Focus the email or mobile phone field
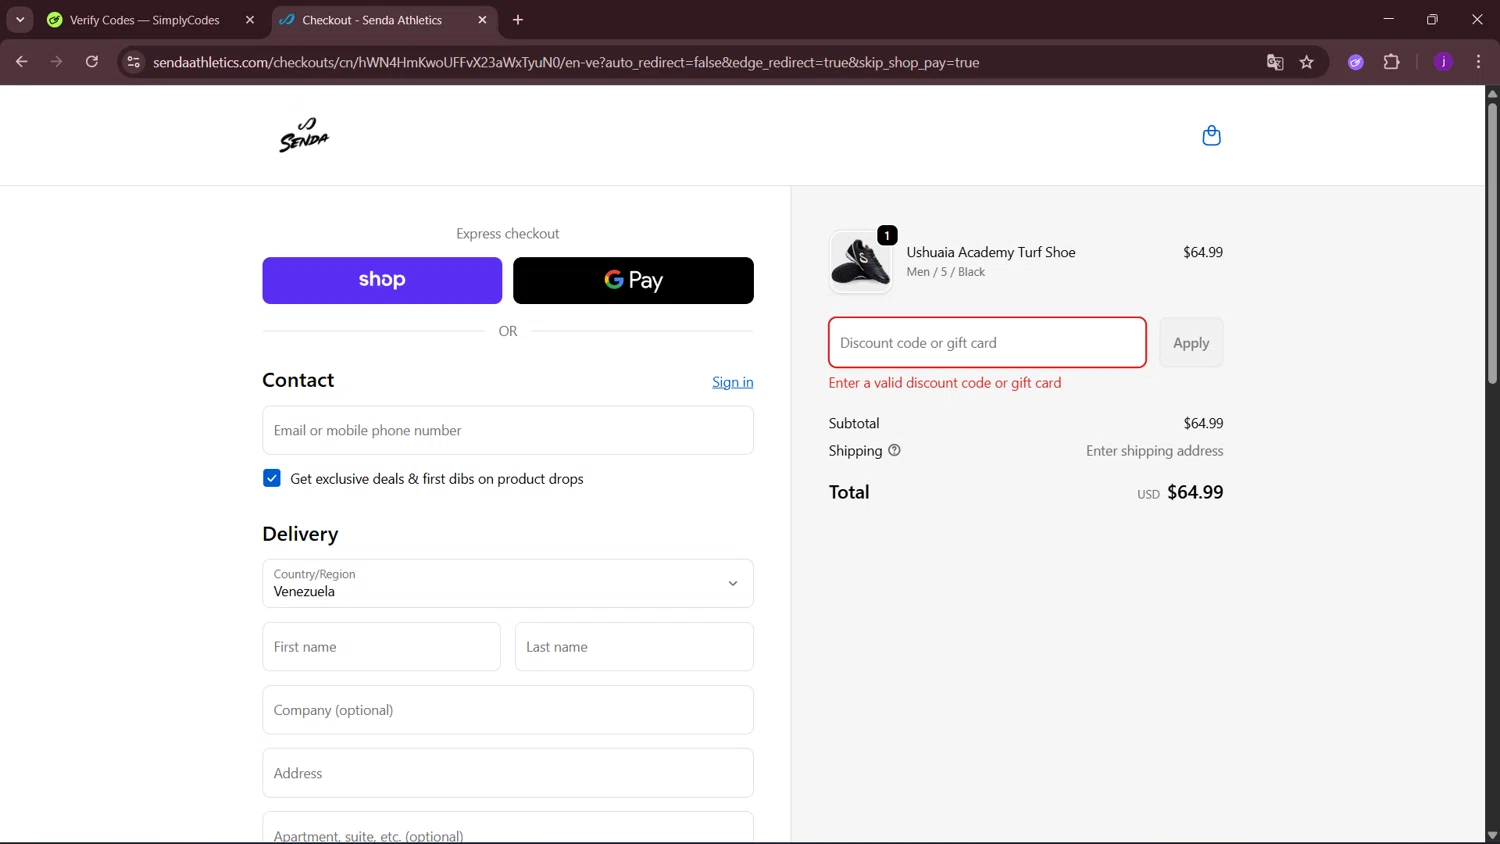 coord(508,430)
